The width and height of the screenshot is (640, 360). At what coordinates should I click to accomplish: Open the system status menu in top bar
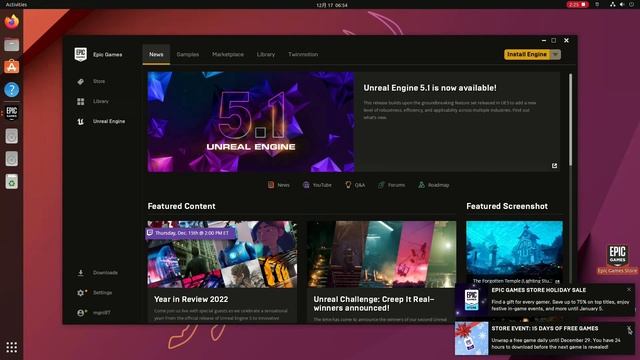pyautogui.click(x=622, y=4)
